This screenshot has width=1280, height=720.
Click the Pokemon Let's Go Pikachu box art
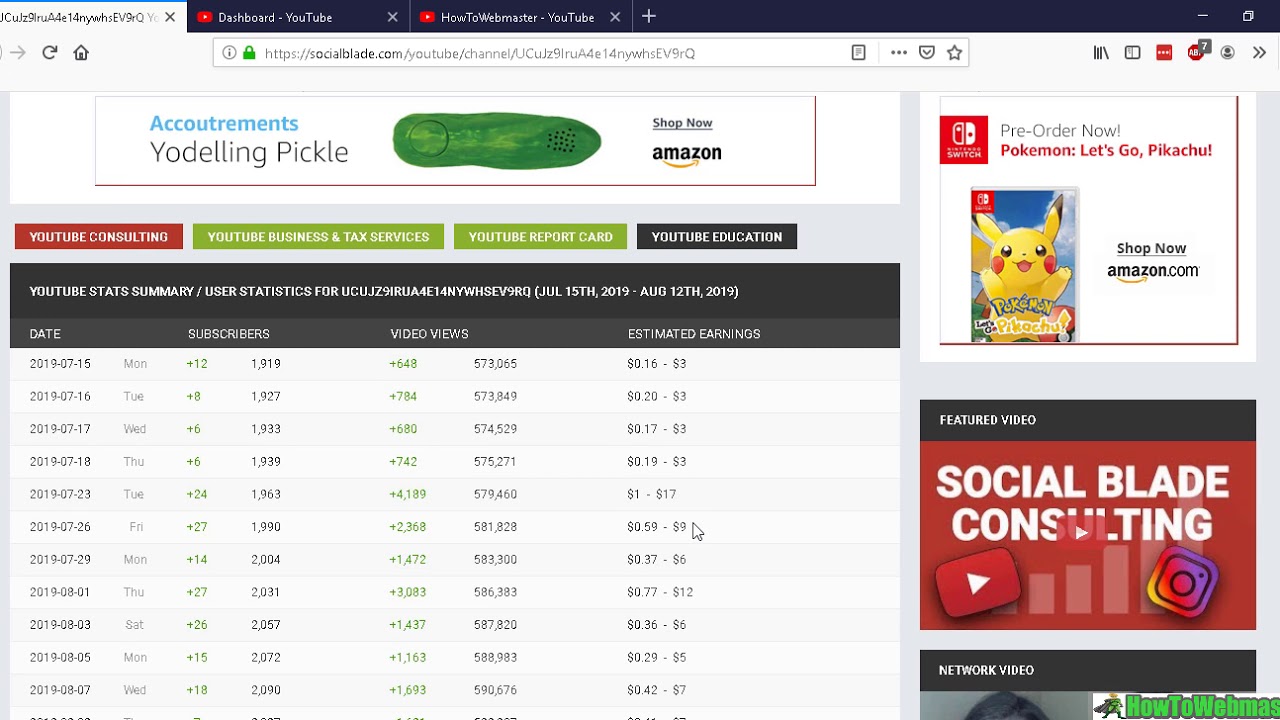click(x=1024, y=265)
